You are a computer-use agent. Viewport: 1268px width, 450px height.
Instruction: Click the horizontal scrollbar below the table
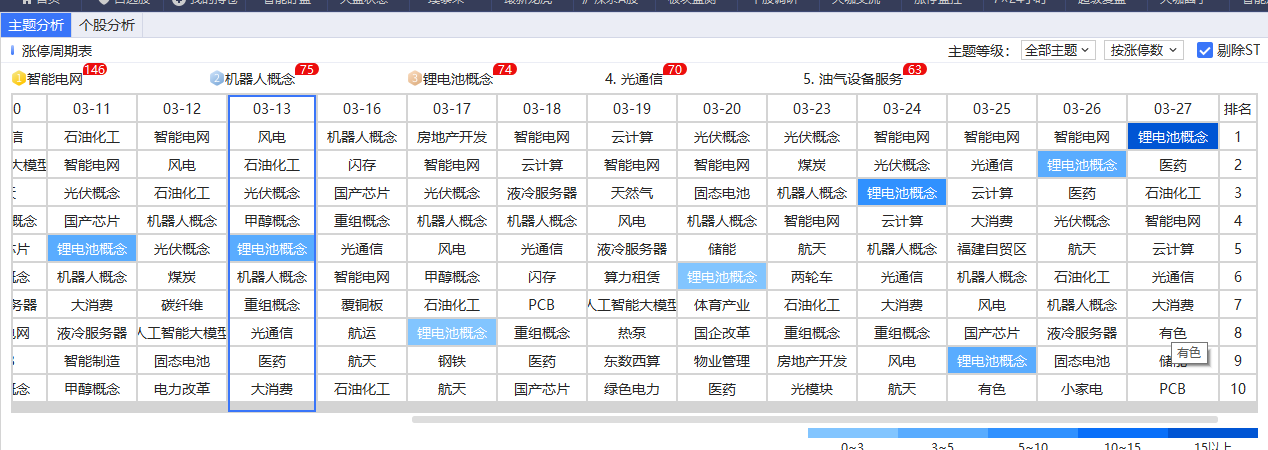[x=814, y=420]
